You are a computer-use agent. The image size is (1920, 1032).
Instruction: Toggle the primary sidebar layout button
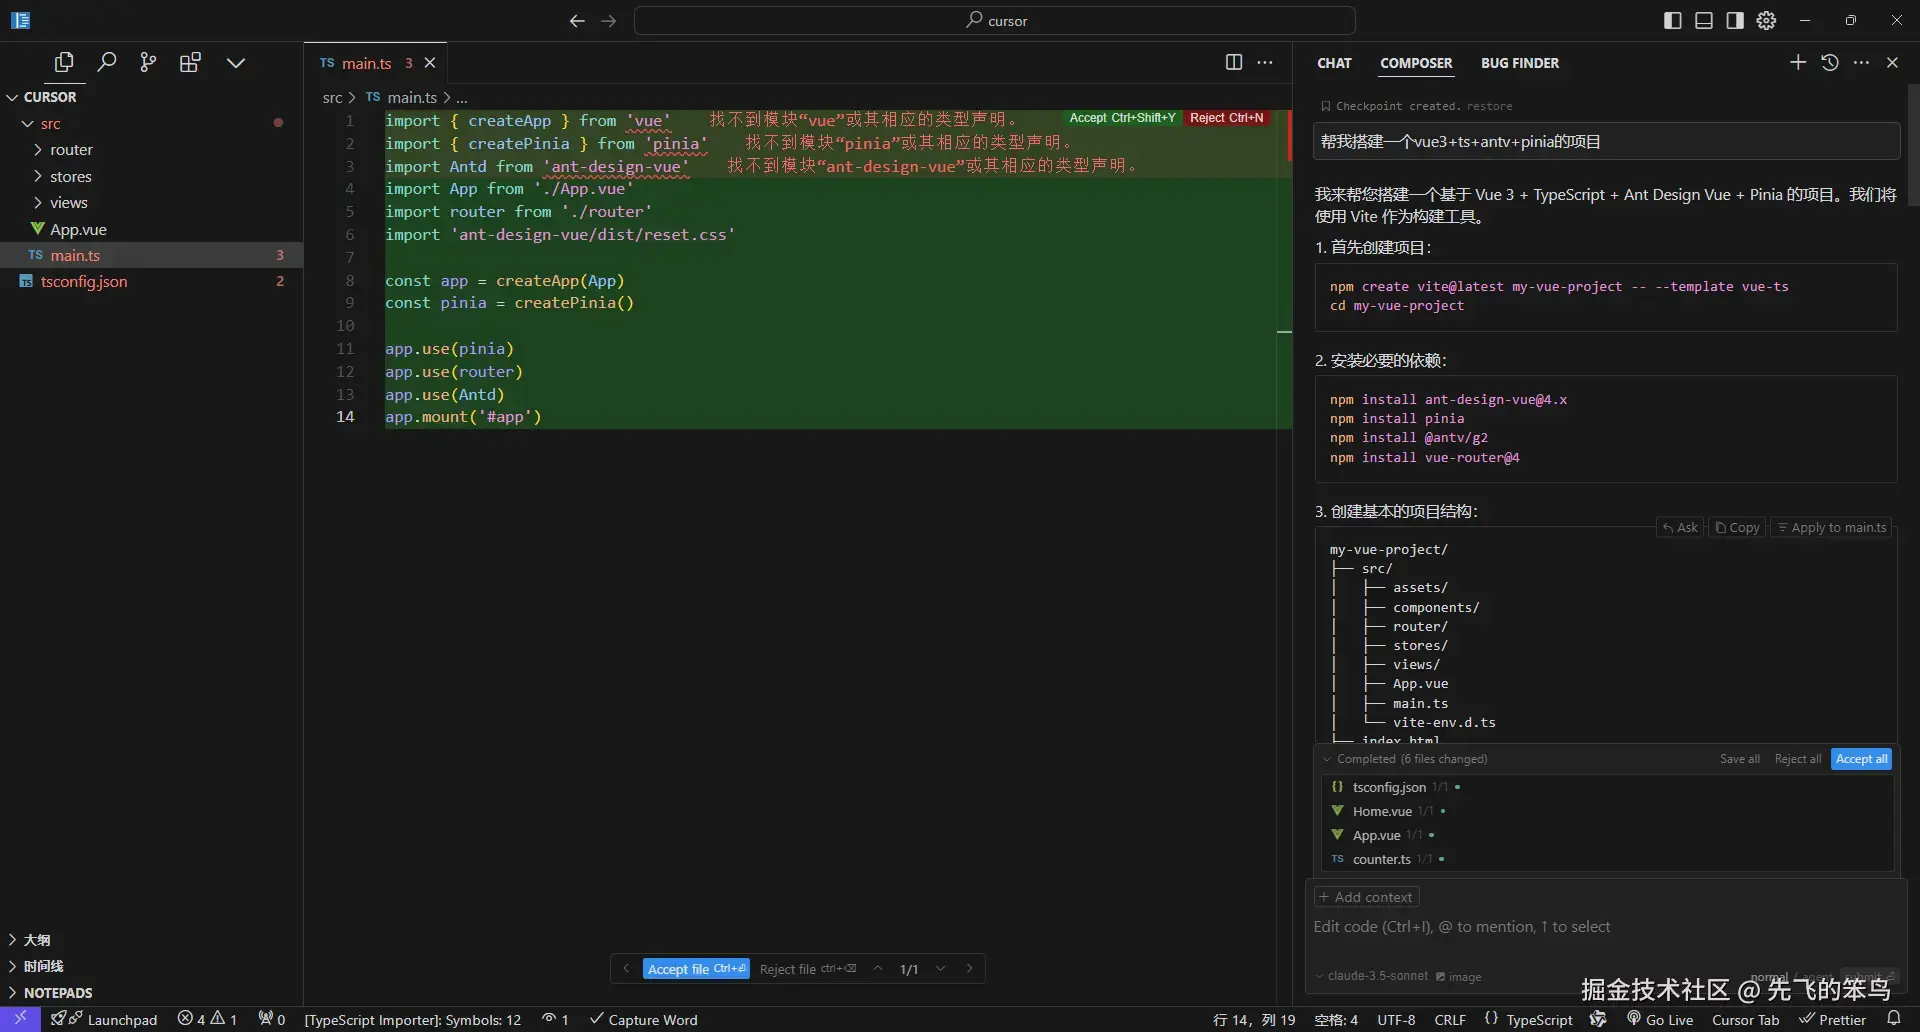(1673, 20)
